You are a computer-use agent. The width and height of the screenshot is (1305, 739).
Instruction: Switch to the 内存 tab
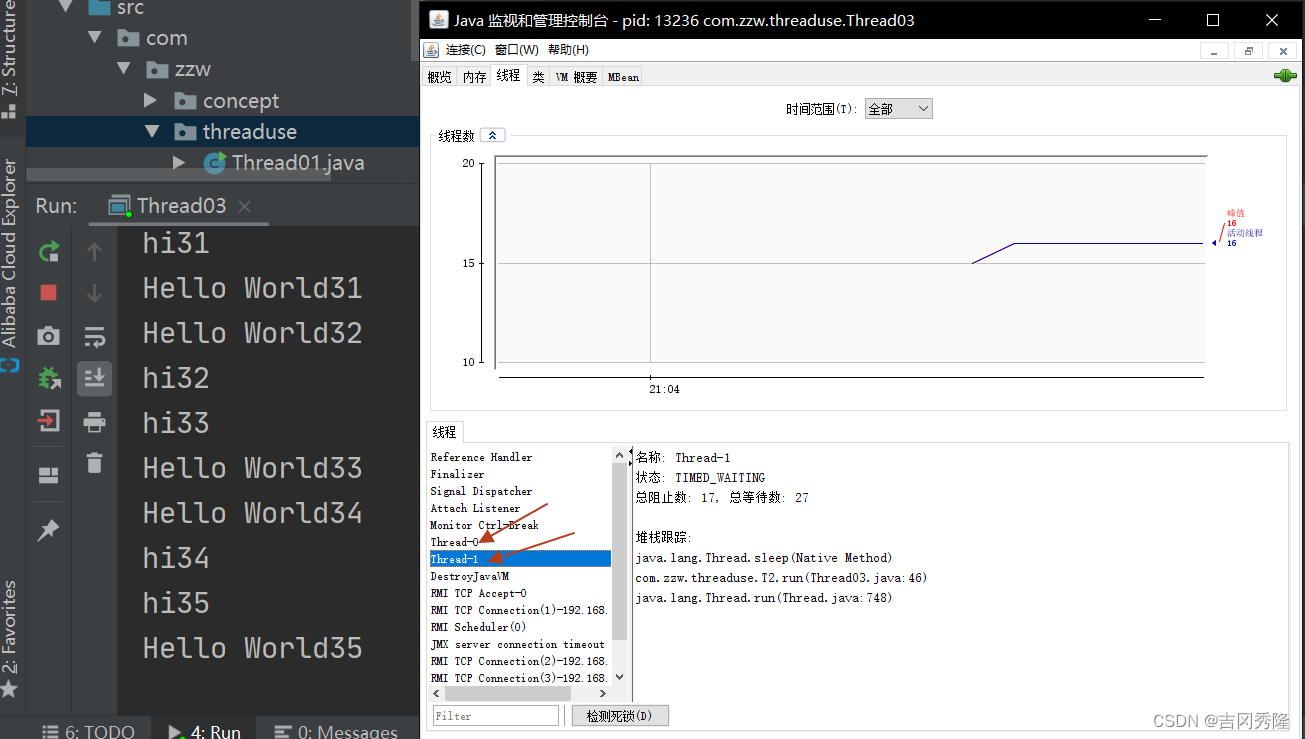[474, 77]
